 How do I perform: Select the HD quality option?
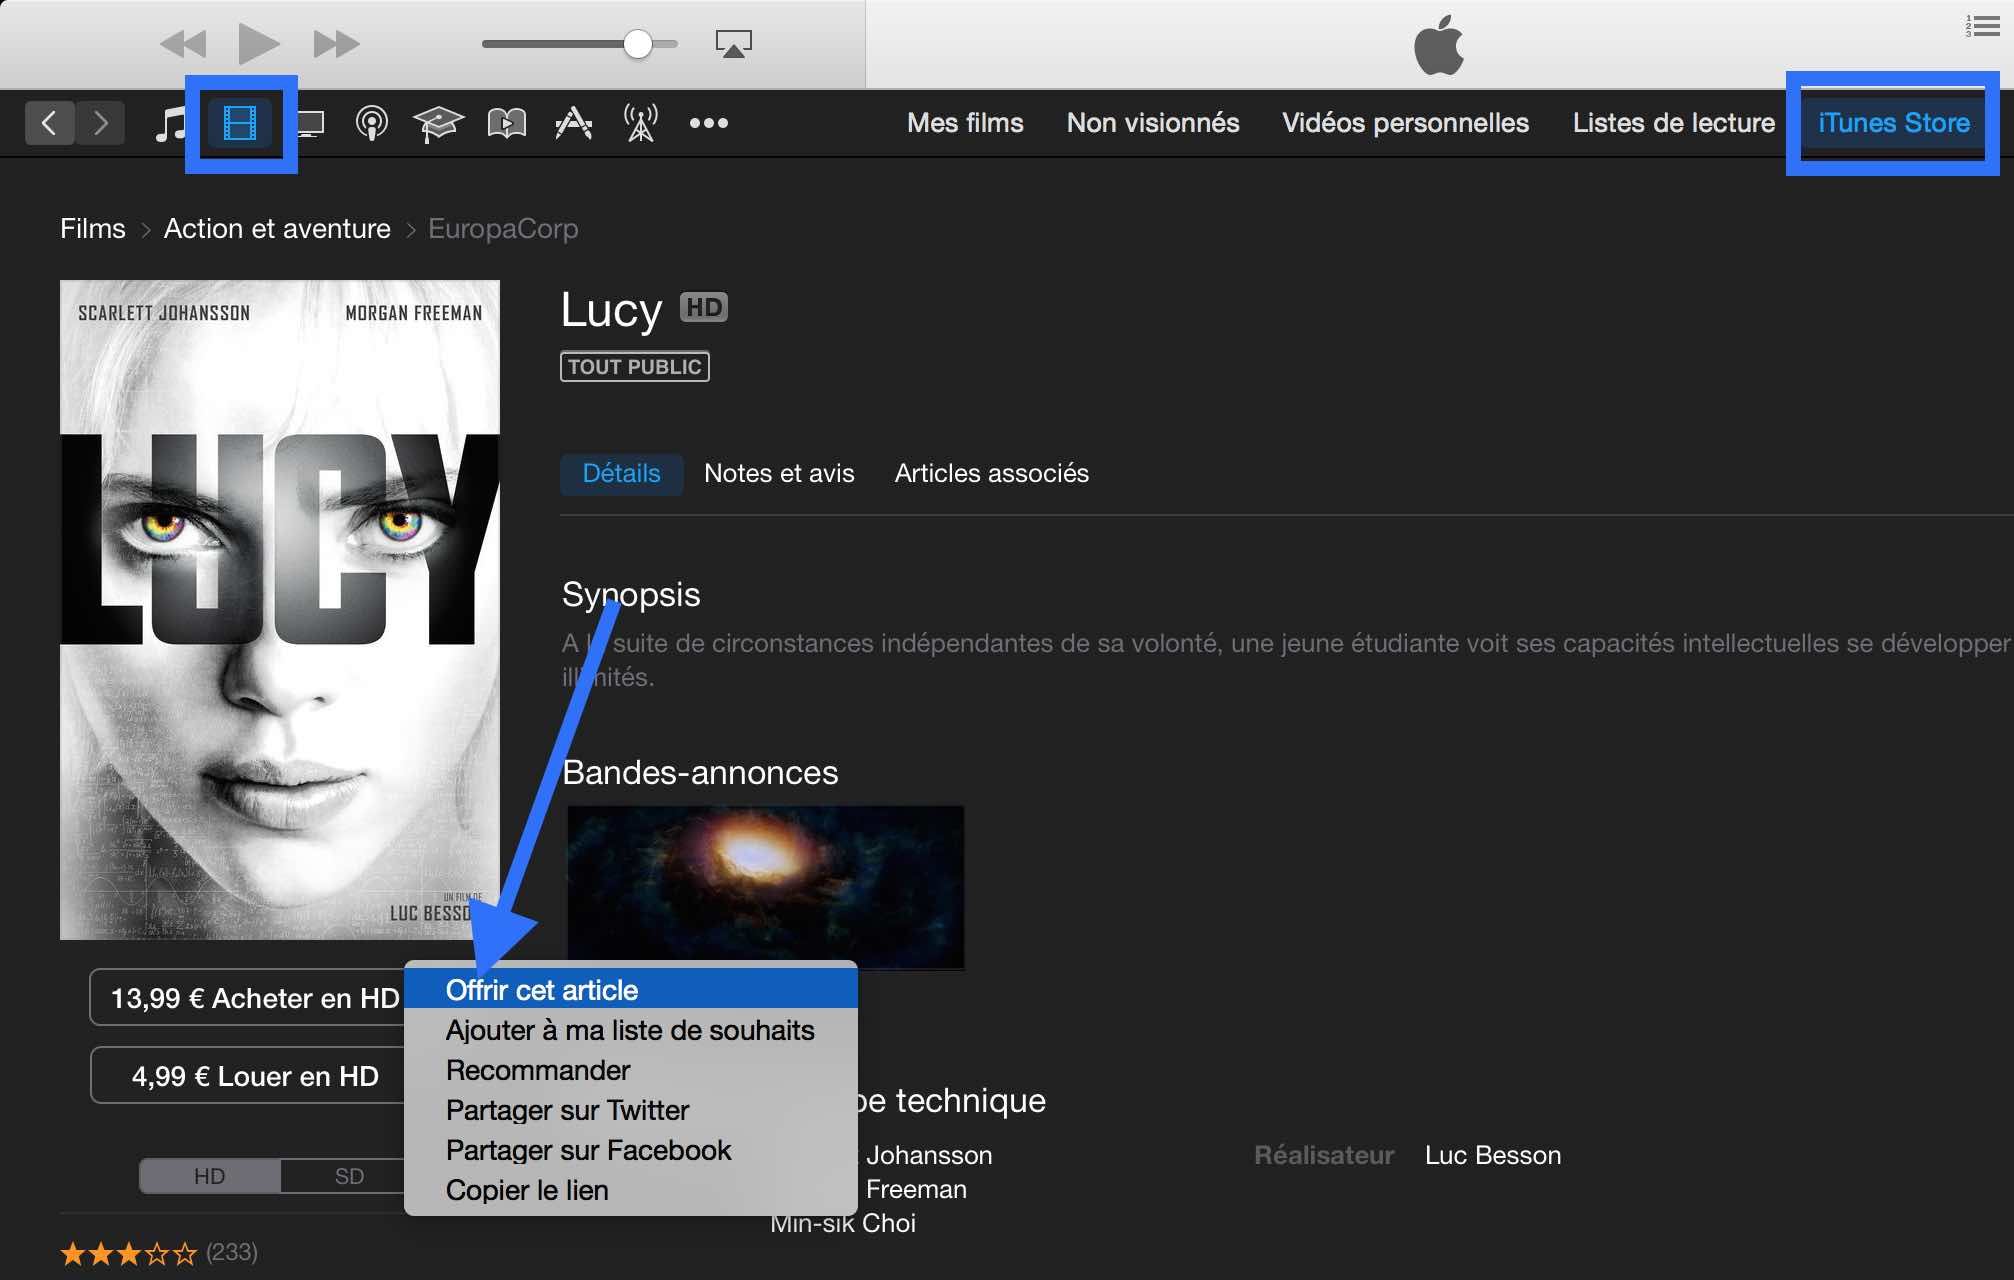[209, 1176]
